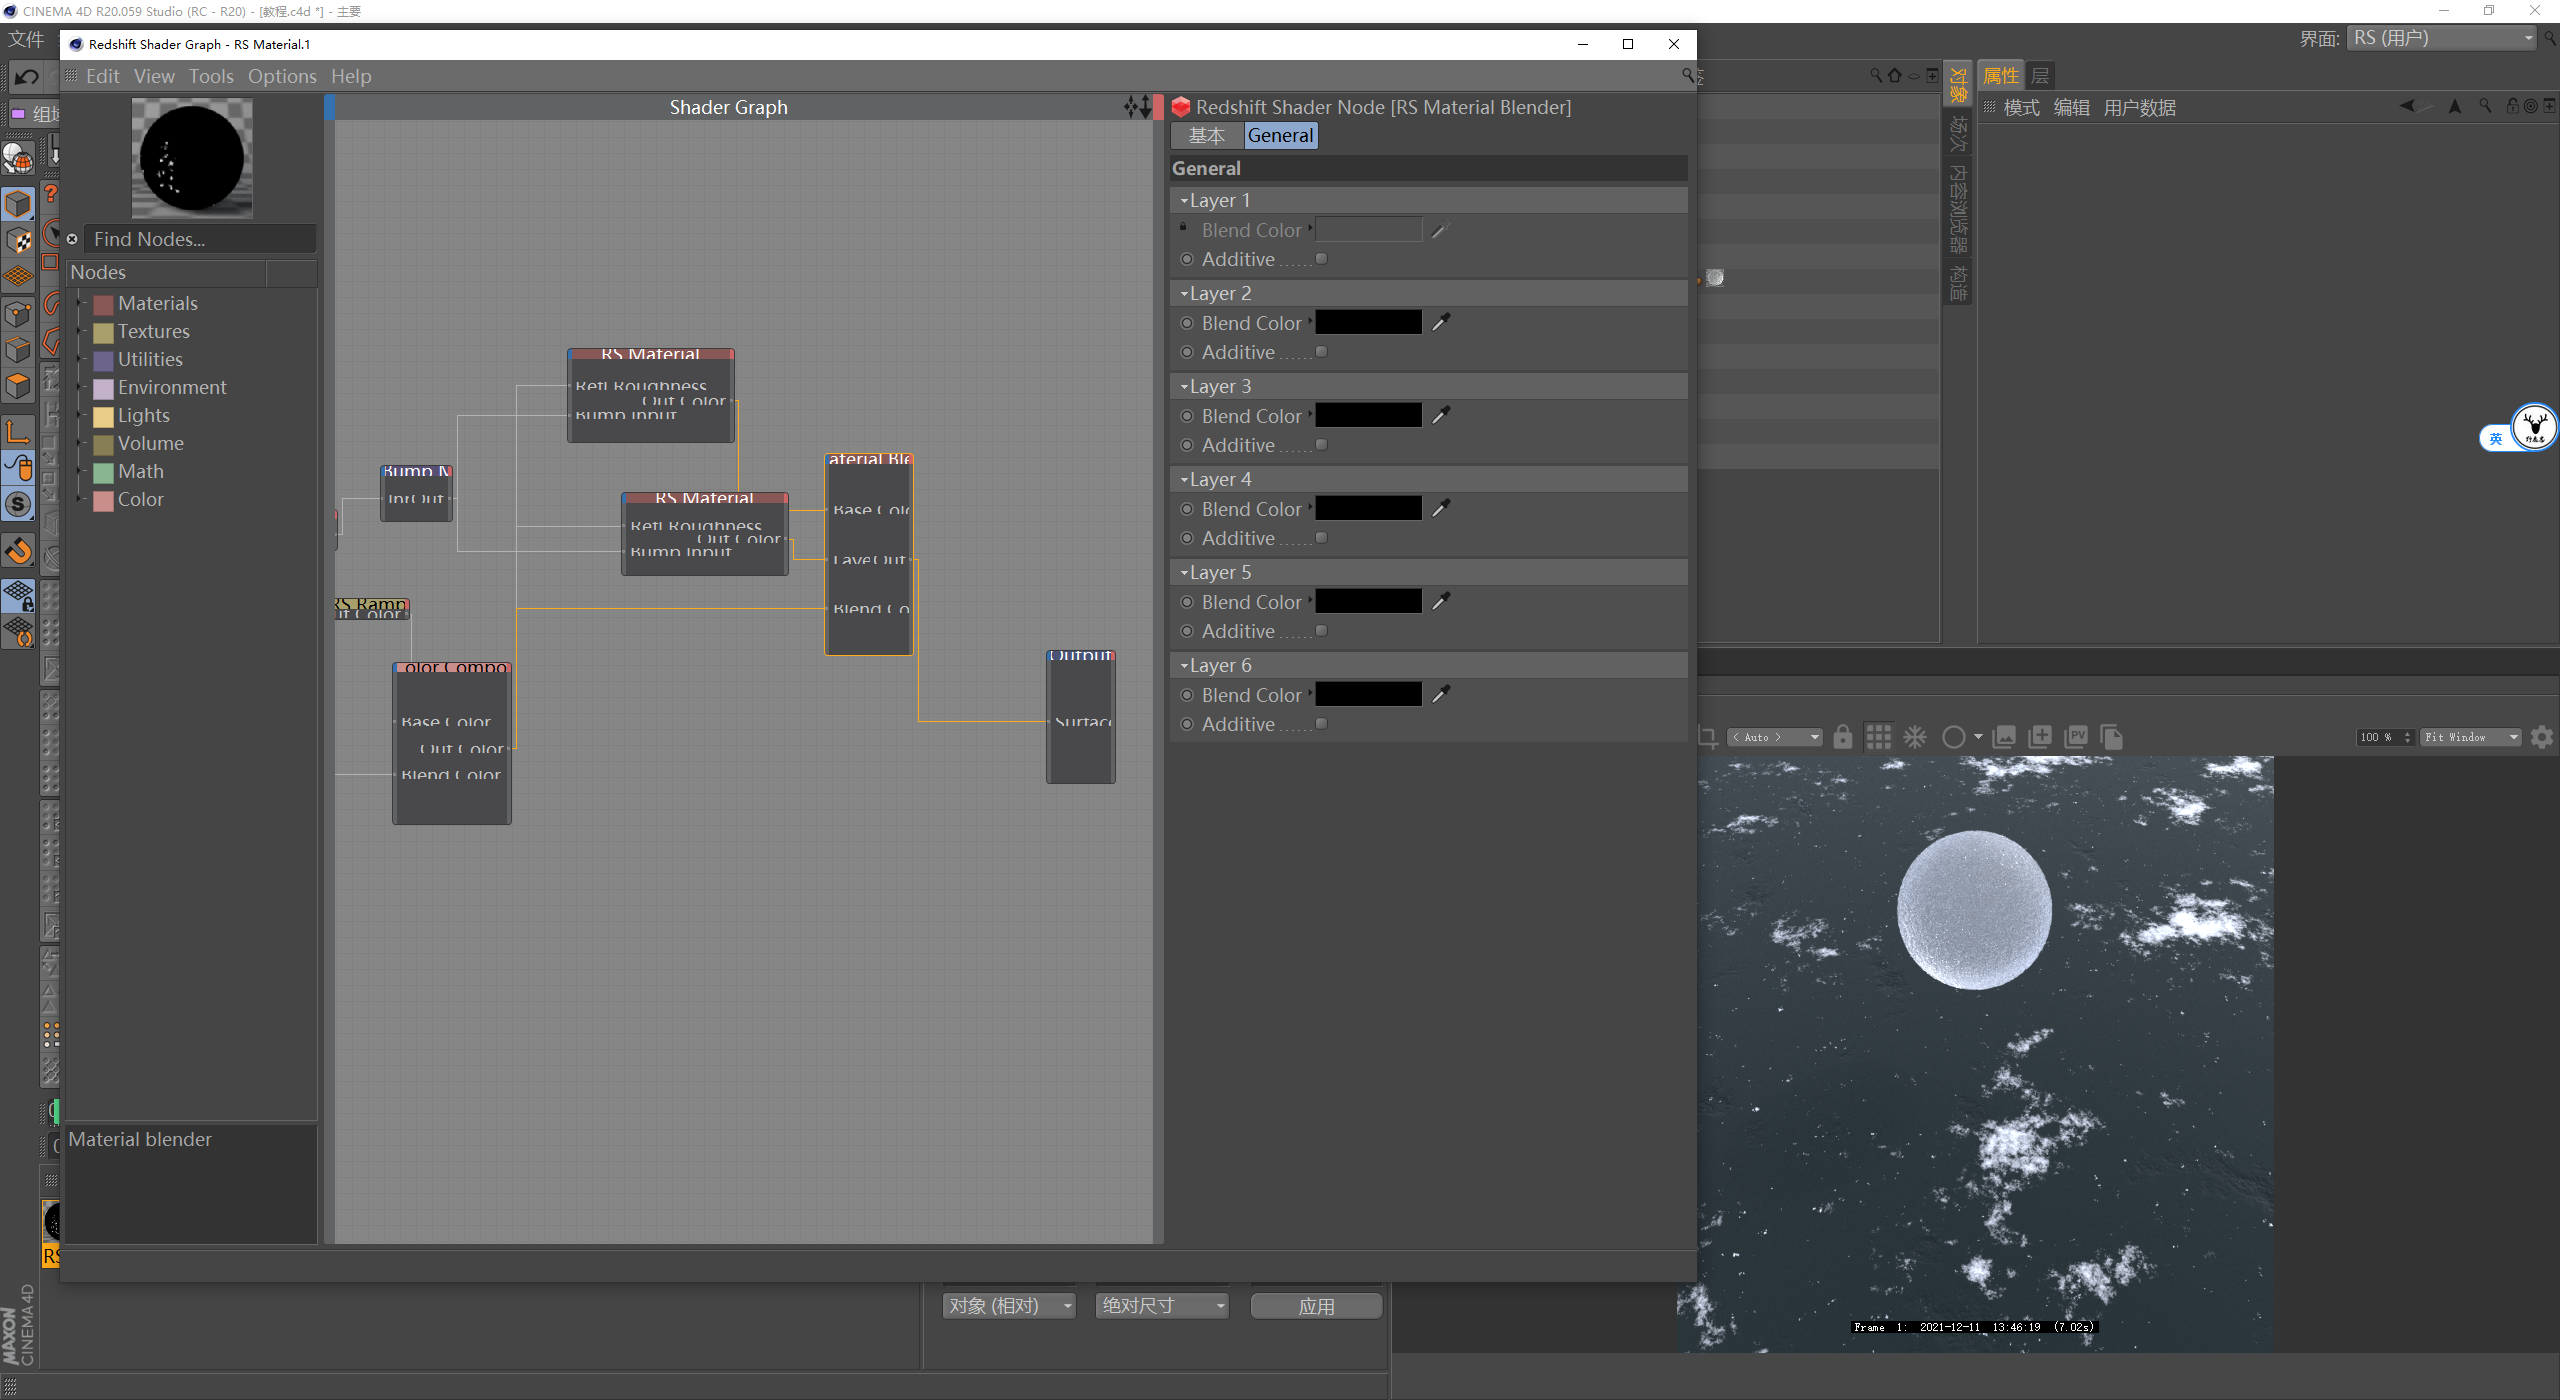Toggle Additive checkbox under Layer 6
Viewport: 2560px width, 1400px height.
click(1321, 724)
